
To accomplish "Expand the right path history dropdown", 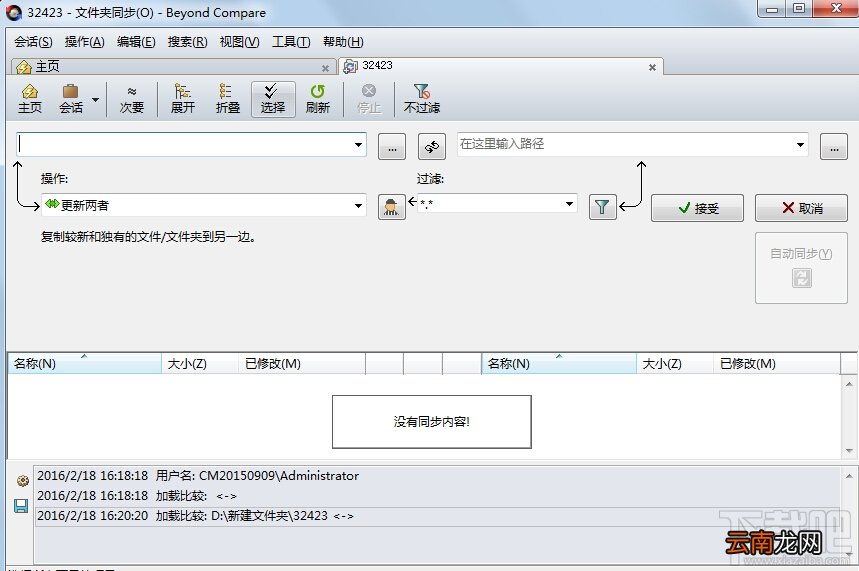I will (800, 145).
